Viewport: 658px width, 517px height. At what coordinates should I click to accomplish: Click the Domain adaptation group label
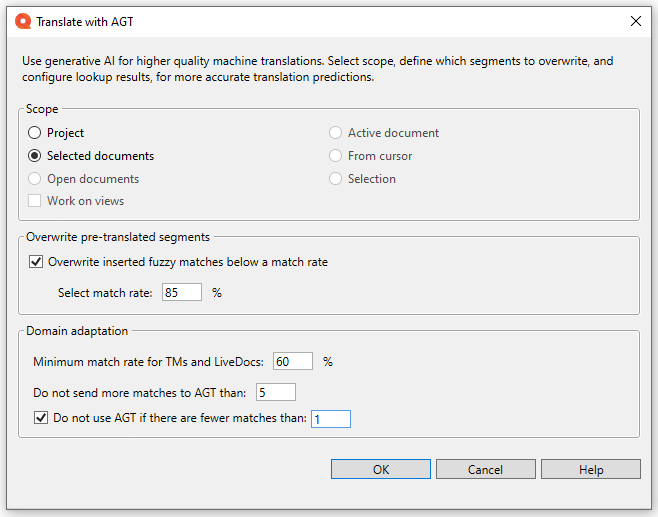tap(77, 331)
